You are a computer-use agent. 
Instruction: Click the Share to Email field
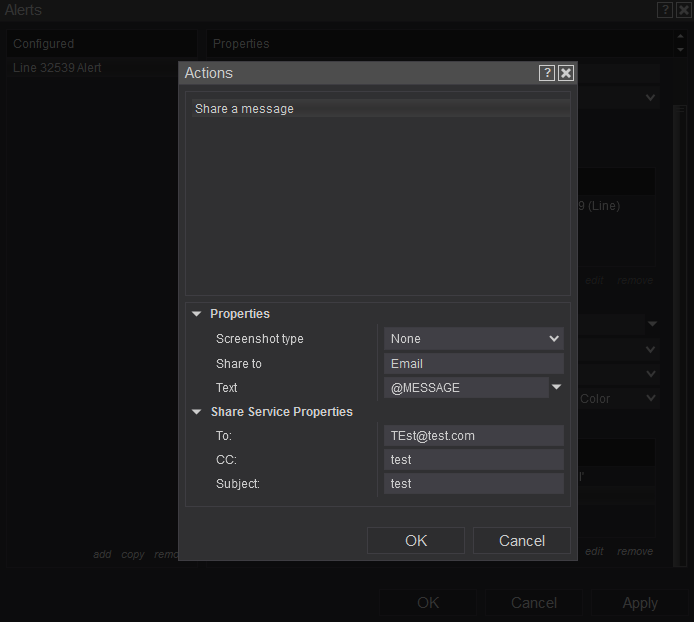pos(474,364)
